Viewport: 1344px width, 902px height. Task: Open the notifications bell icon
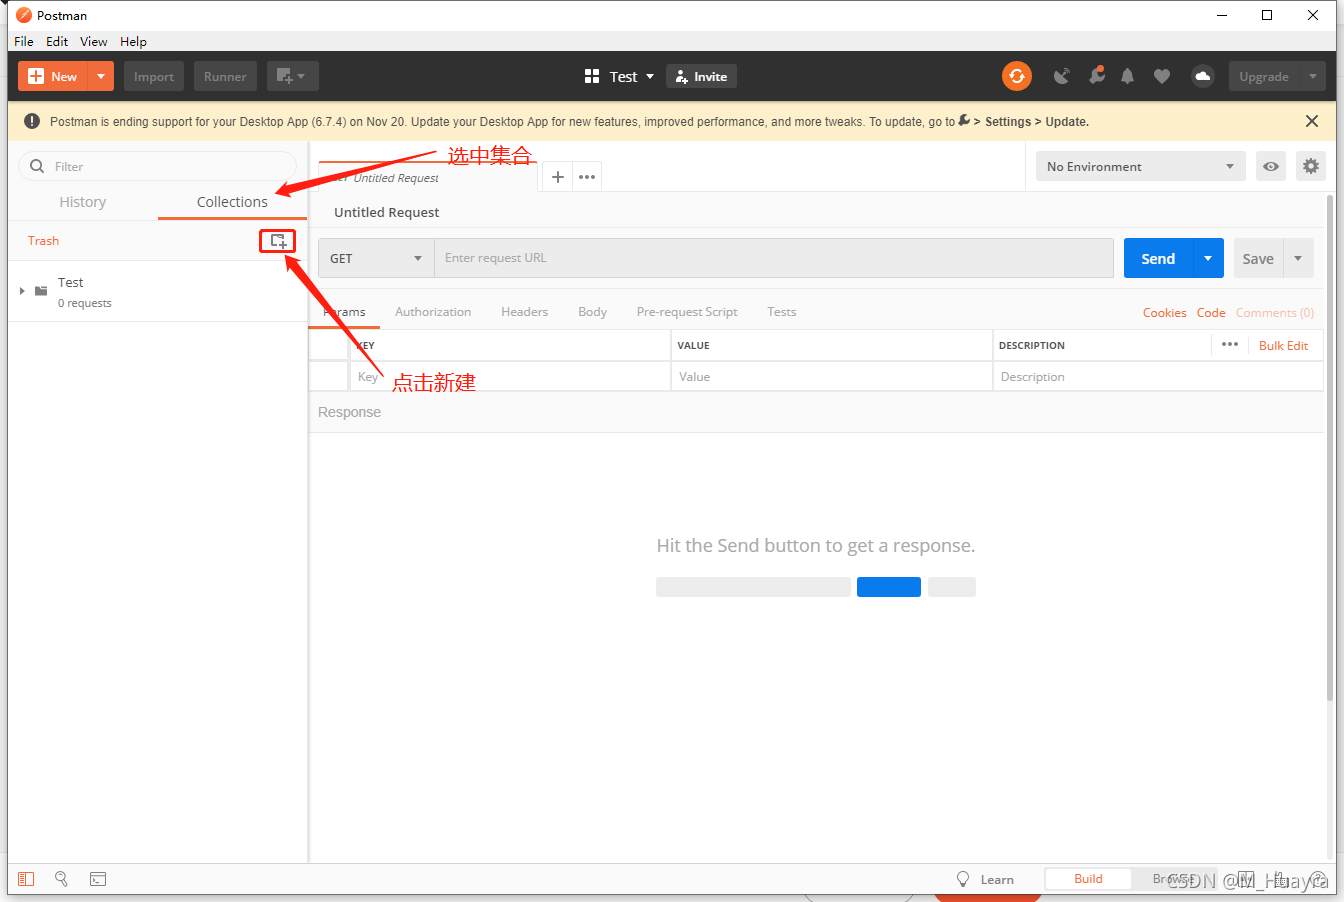[x=1128, y=77]
